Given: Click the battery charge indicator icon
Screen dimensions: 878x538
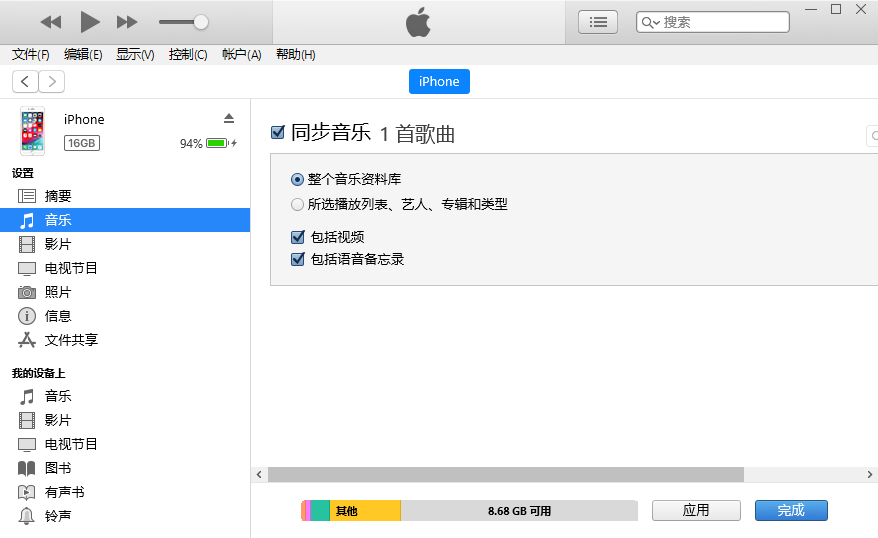Looking at the screenshot, I should click(x=217, y=143).
